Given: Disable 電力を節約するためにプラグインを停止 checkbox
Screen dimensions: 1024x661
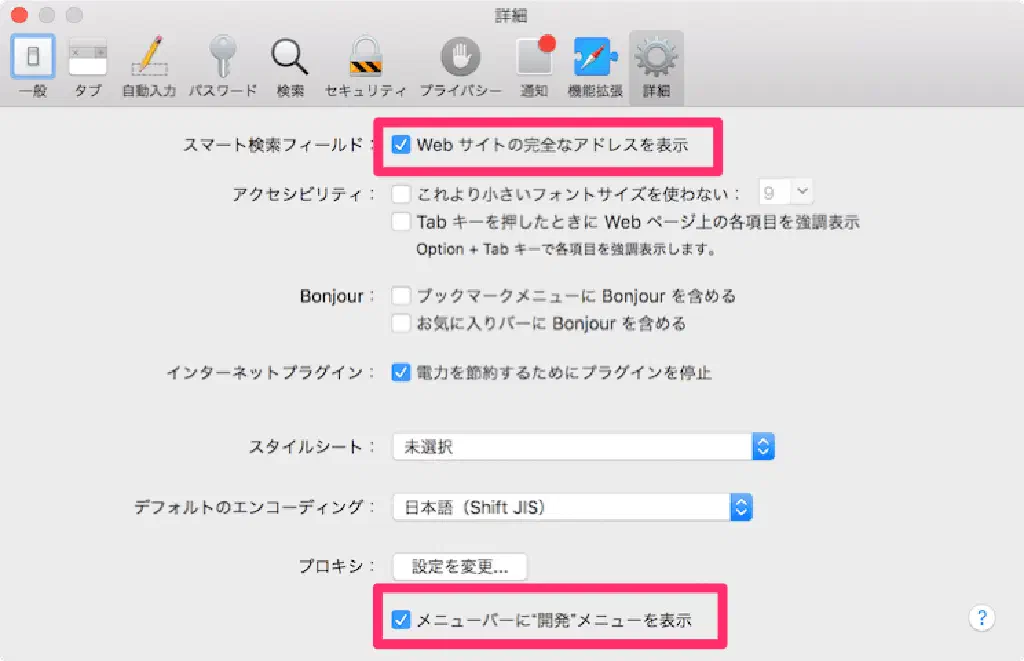Looking at the screenshot, I should click(401, 373).
